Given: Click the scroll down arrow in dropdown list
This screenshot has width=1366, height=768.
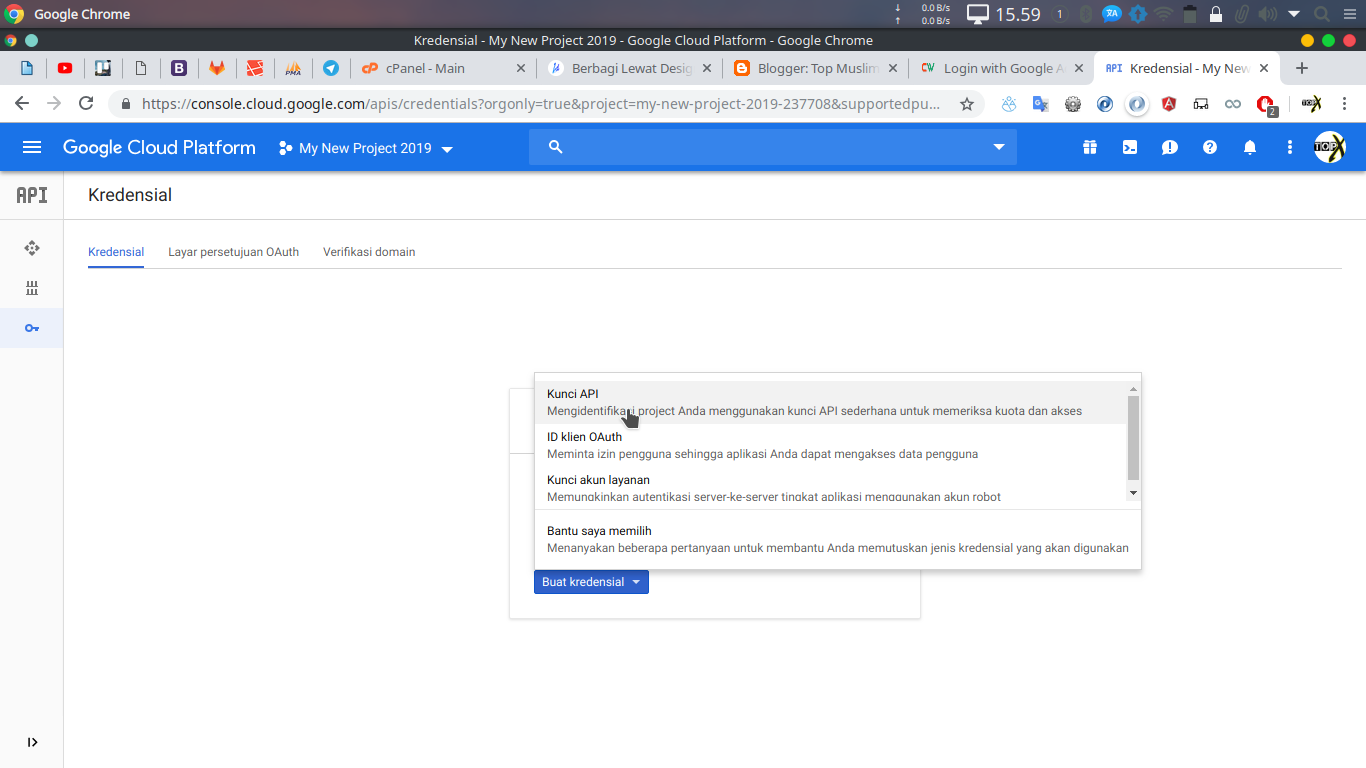Looking at the screenshot, I should (1133, 493).
